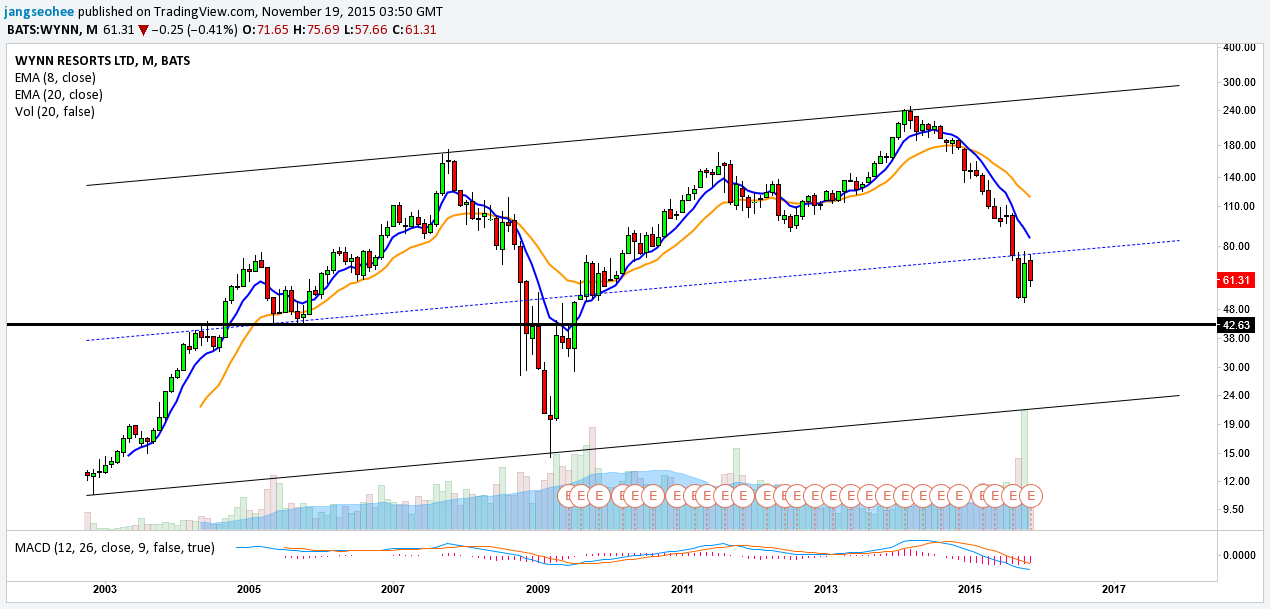Viewport: 1270px width, 609px height.
Task: Click the 300.00 price axis label
Action: (x=1238, y=82)
